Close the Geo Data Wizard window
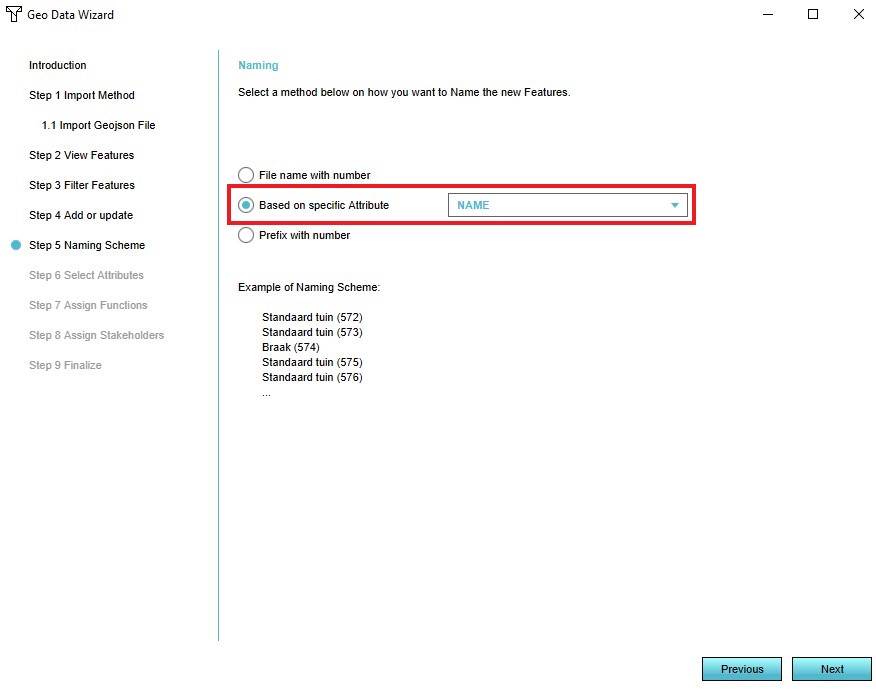876x690 pixels. (x=858, y=15)
